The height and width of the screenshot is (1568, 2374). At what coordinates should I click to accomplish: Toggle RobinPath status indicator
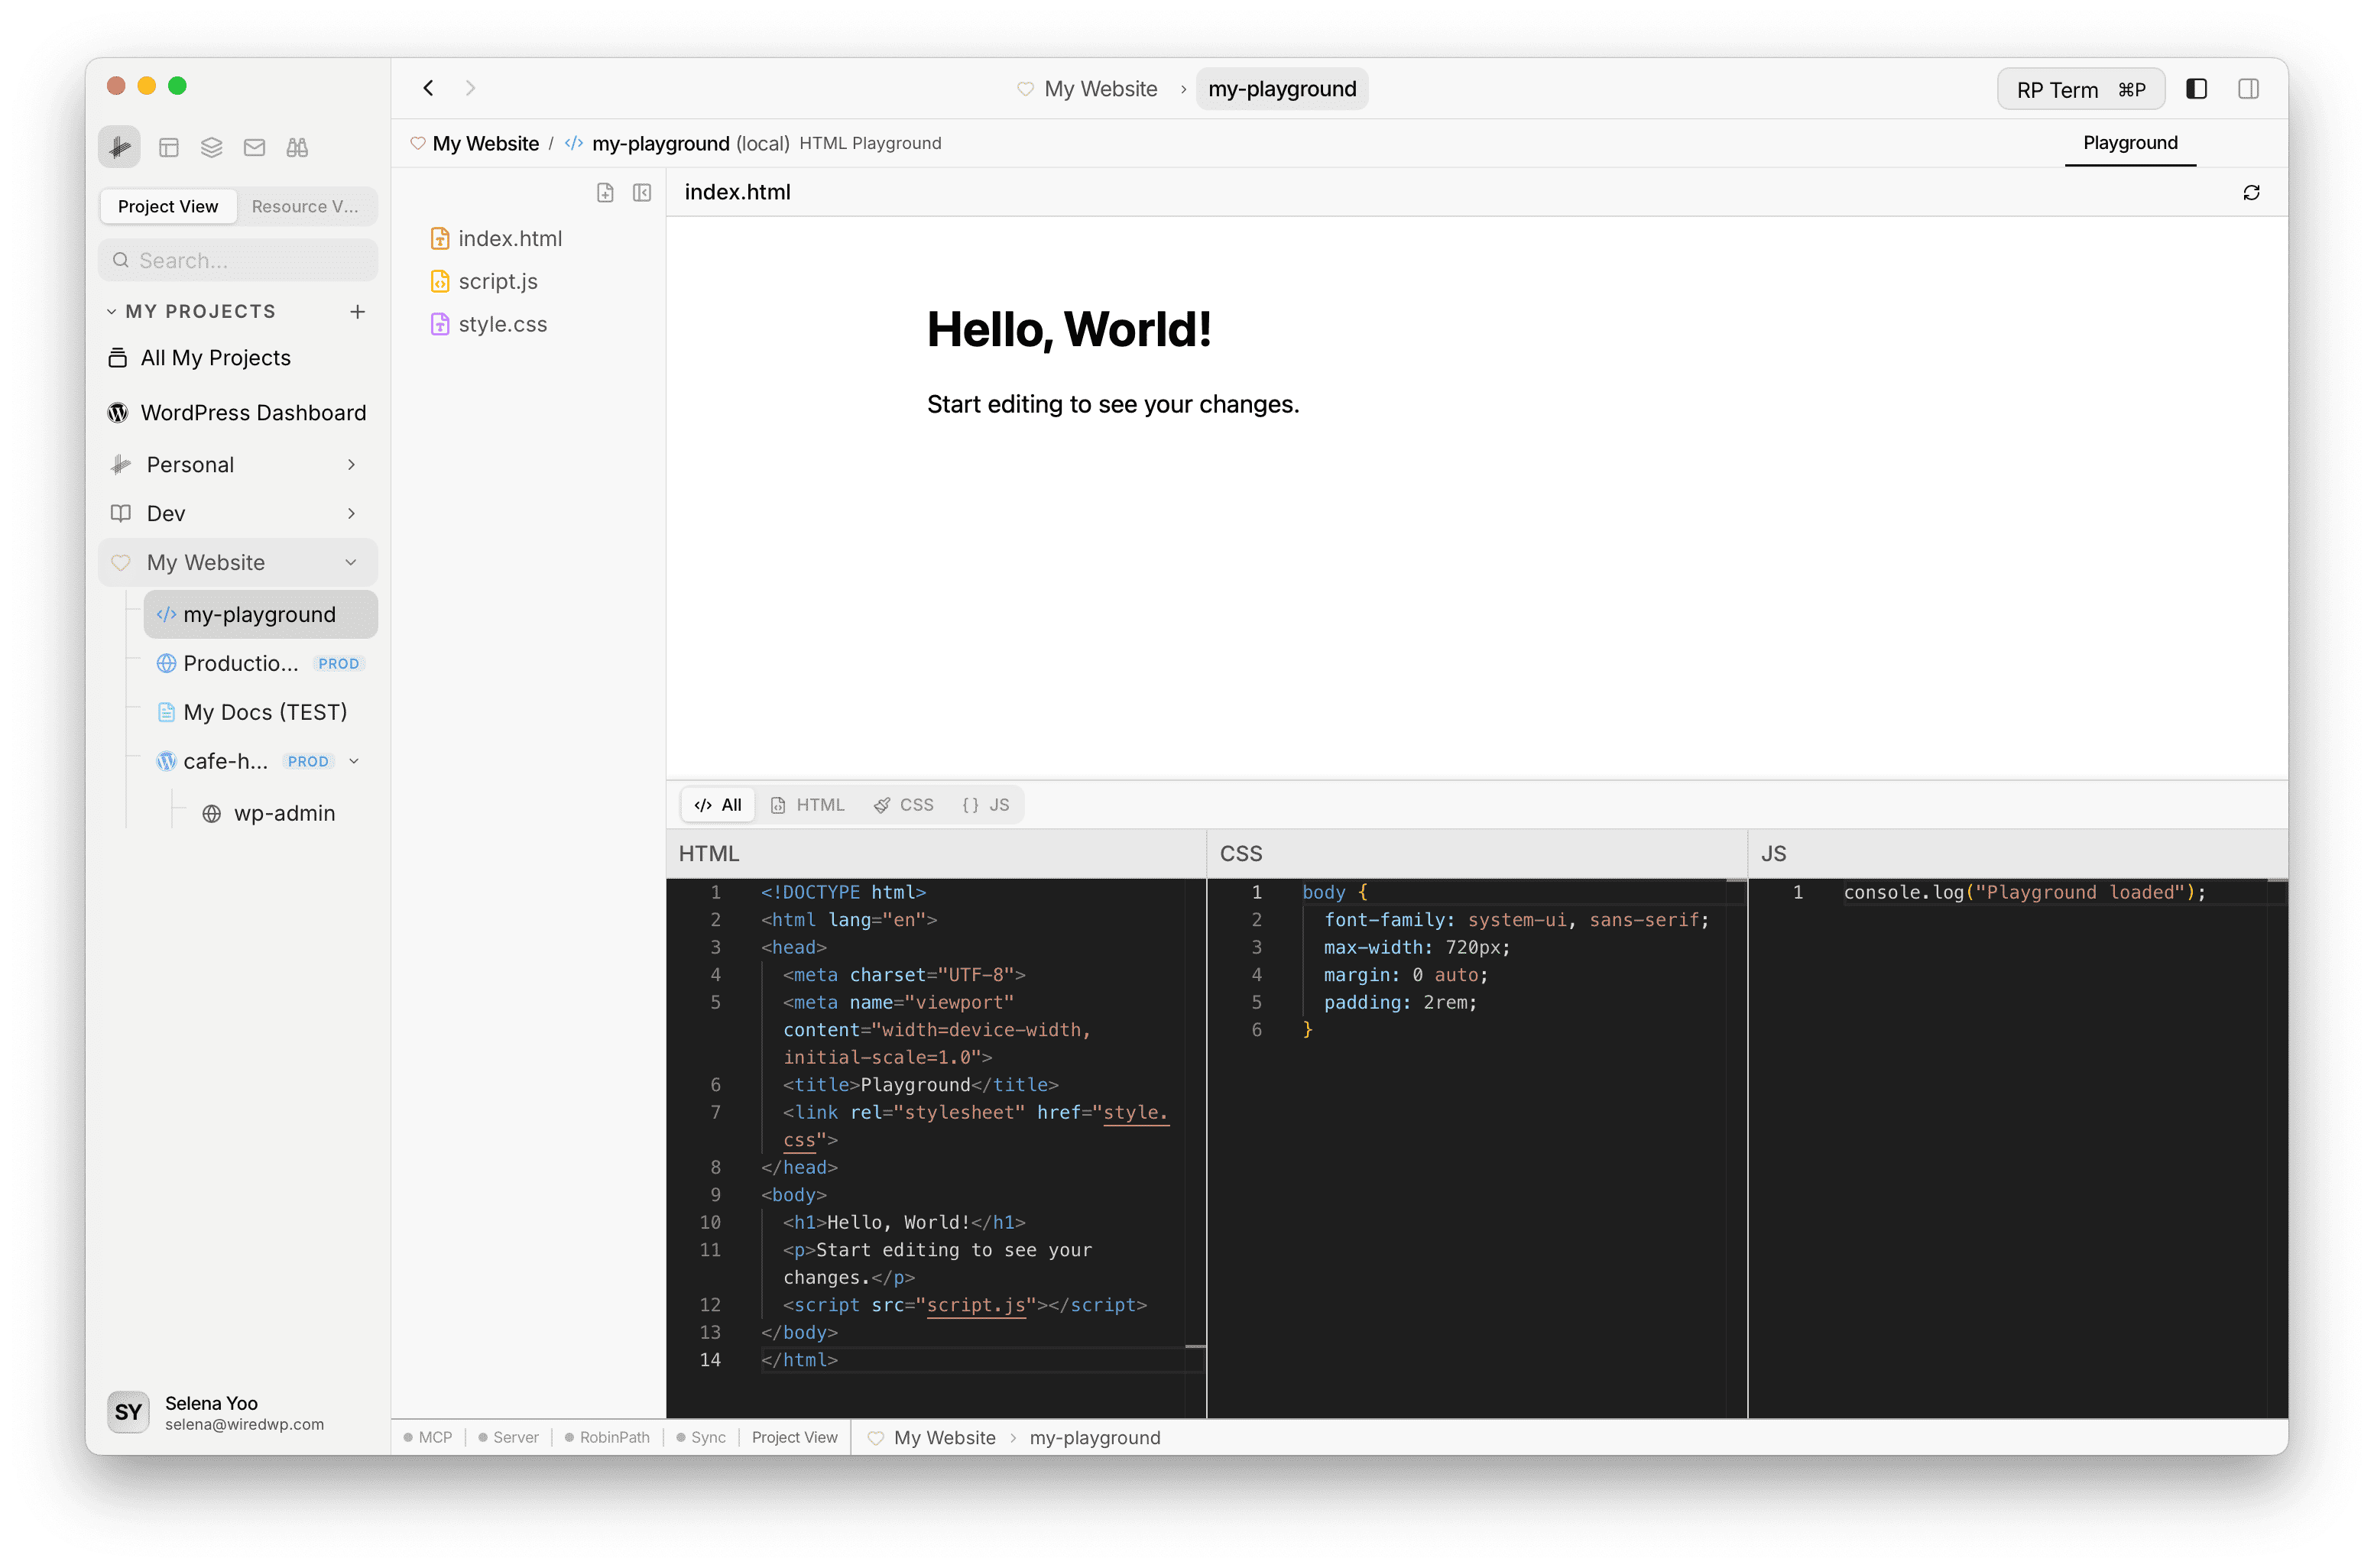coord(606,1437)
